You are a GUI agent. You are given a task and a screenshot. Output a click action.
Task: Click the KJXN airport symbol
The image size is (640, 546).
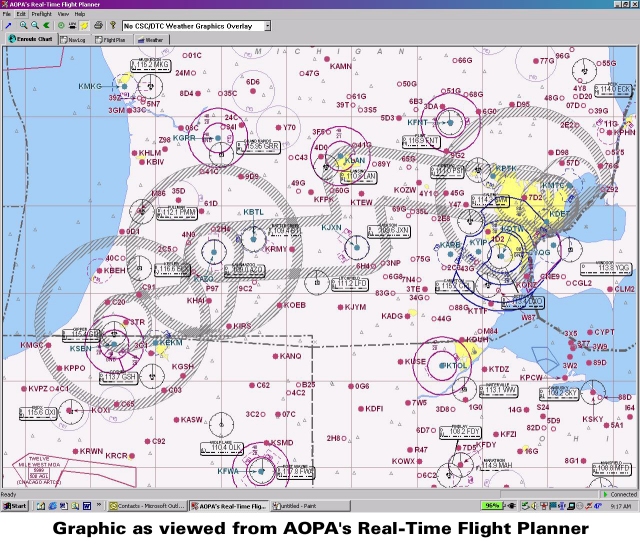tap(357, 247)
